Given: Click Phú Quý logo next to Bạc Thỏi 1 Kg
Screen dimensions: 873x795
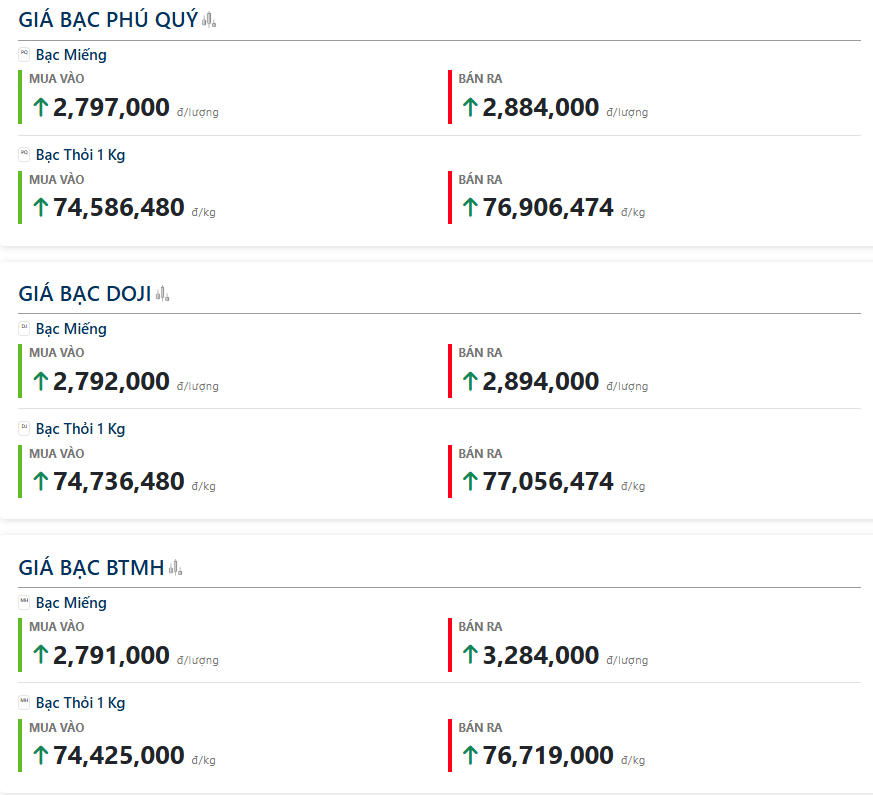Looking at the screenshot, I should point(24,154).
